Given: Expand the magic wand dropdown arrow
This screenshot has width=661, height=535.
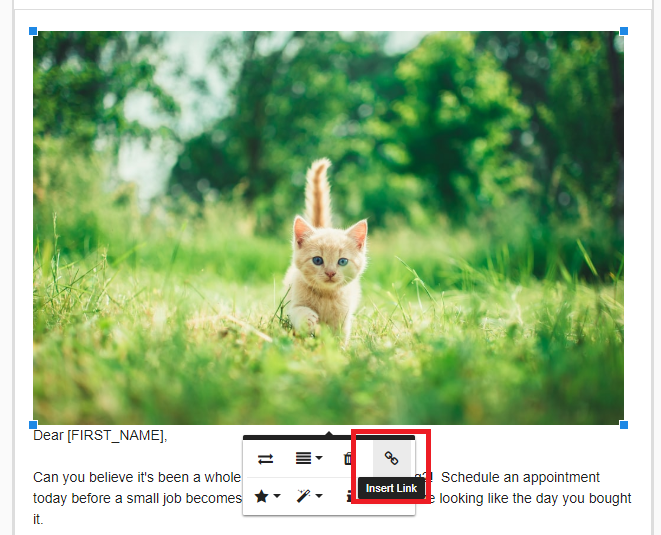Looking at the screenshot, I should coord(319,496).
